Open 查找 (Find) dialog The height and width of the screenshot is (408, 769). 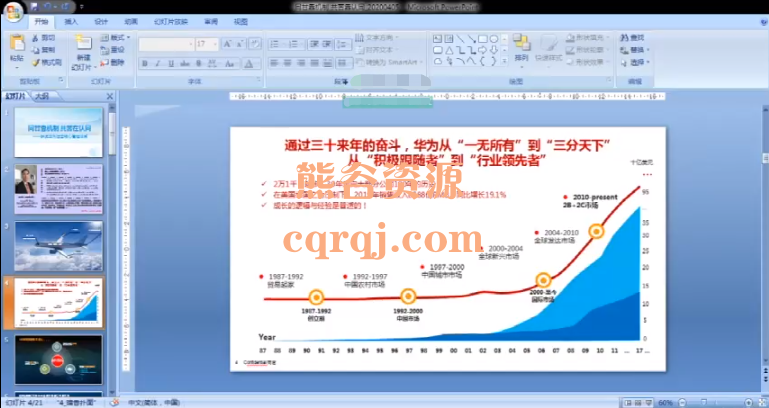[x=633, y=38]
